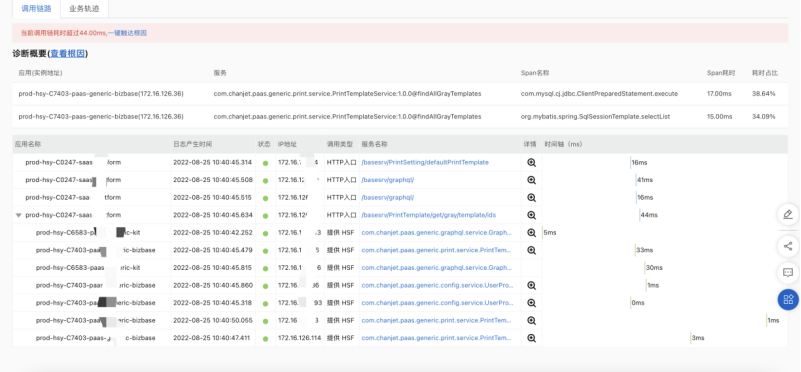Open print.service.PrintTem link at 10:40:50.055
The height and width of the screenshot is (372, 801).
[437, 320]
